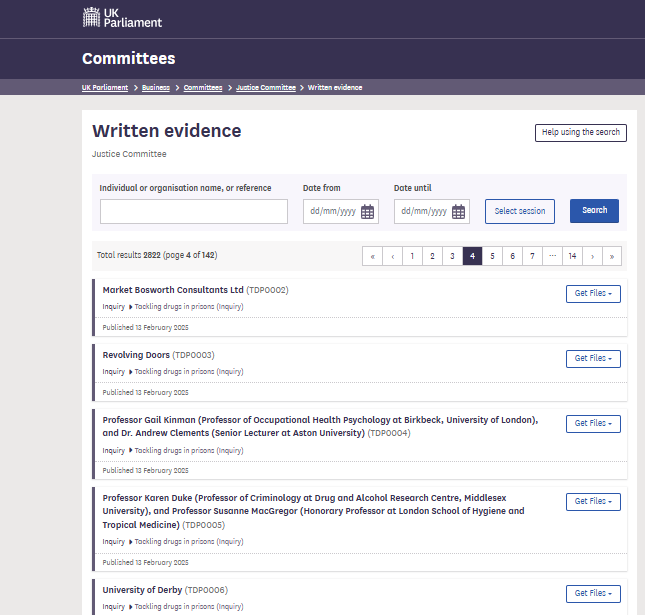
Task: Open Get Files for Professor Karen Duke
Action: coord(593,502)
